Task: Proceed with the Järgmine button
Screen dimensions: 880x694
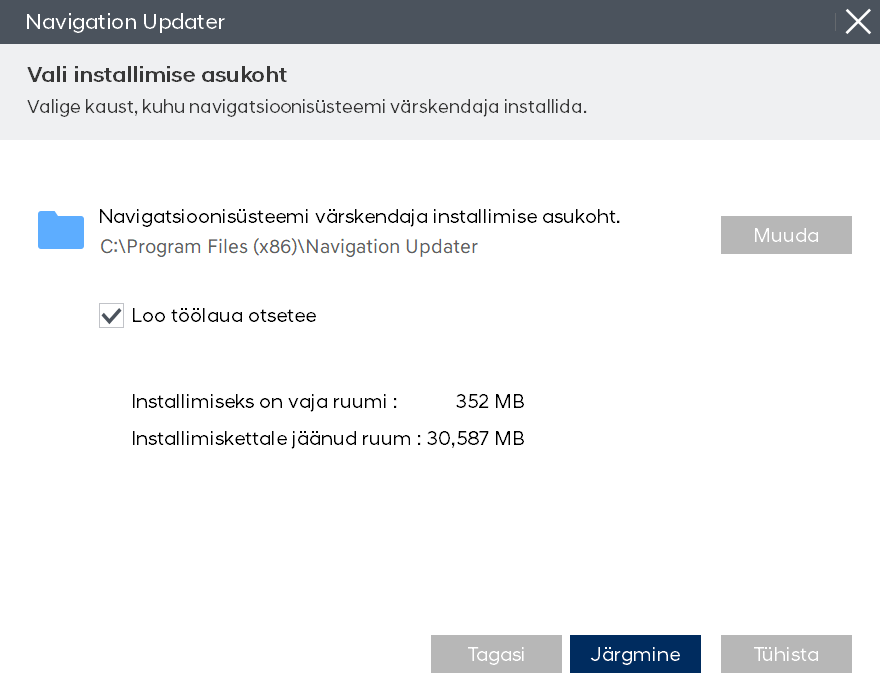Action: [635, 654]
